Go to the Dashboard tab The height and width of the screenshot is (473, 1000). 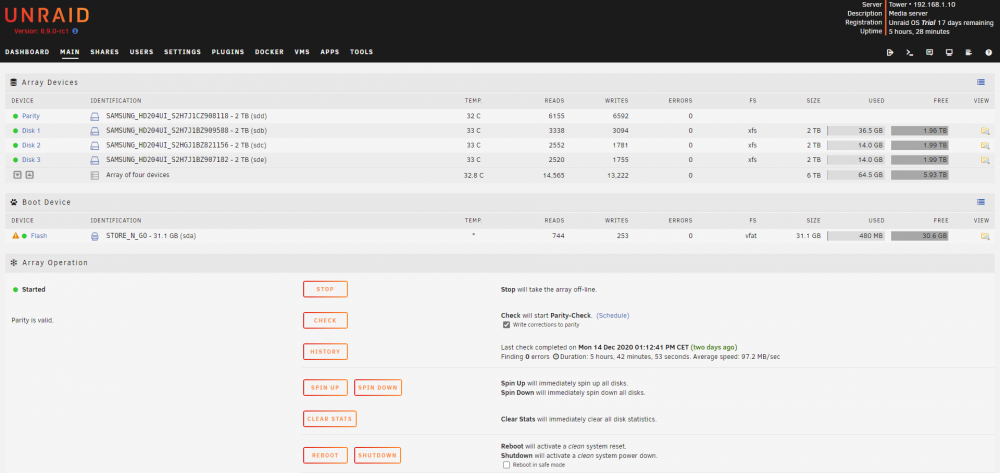pos(27,52)
